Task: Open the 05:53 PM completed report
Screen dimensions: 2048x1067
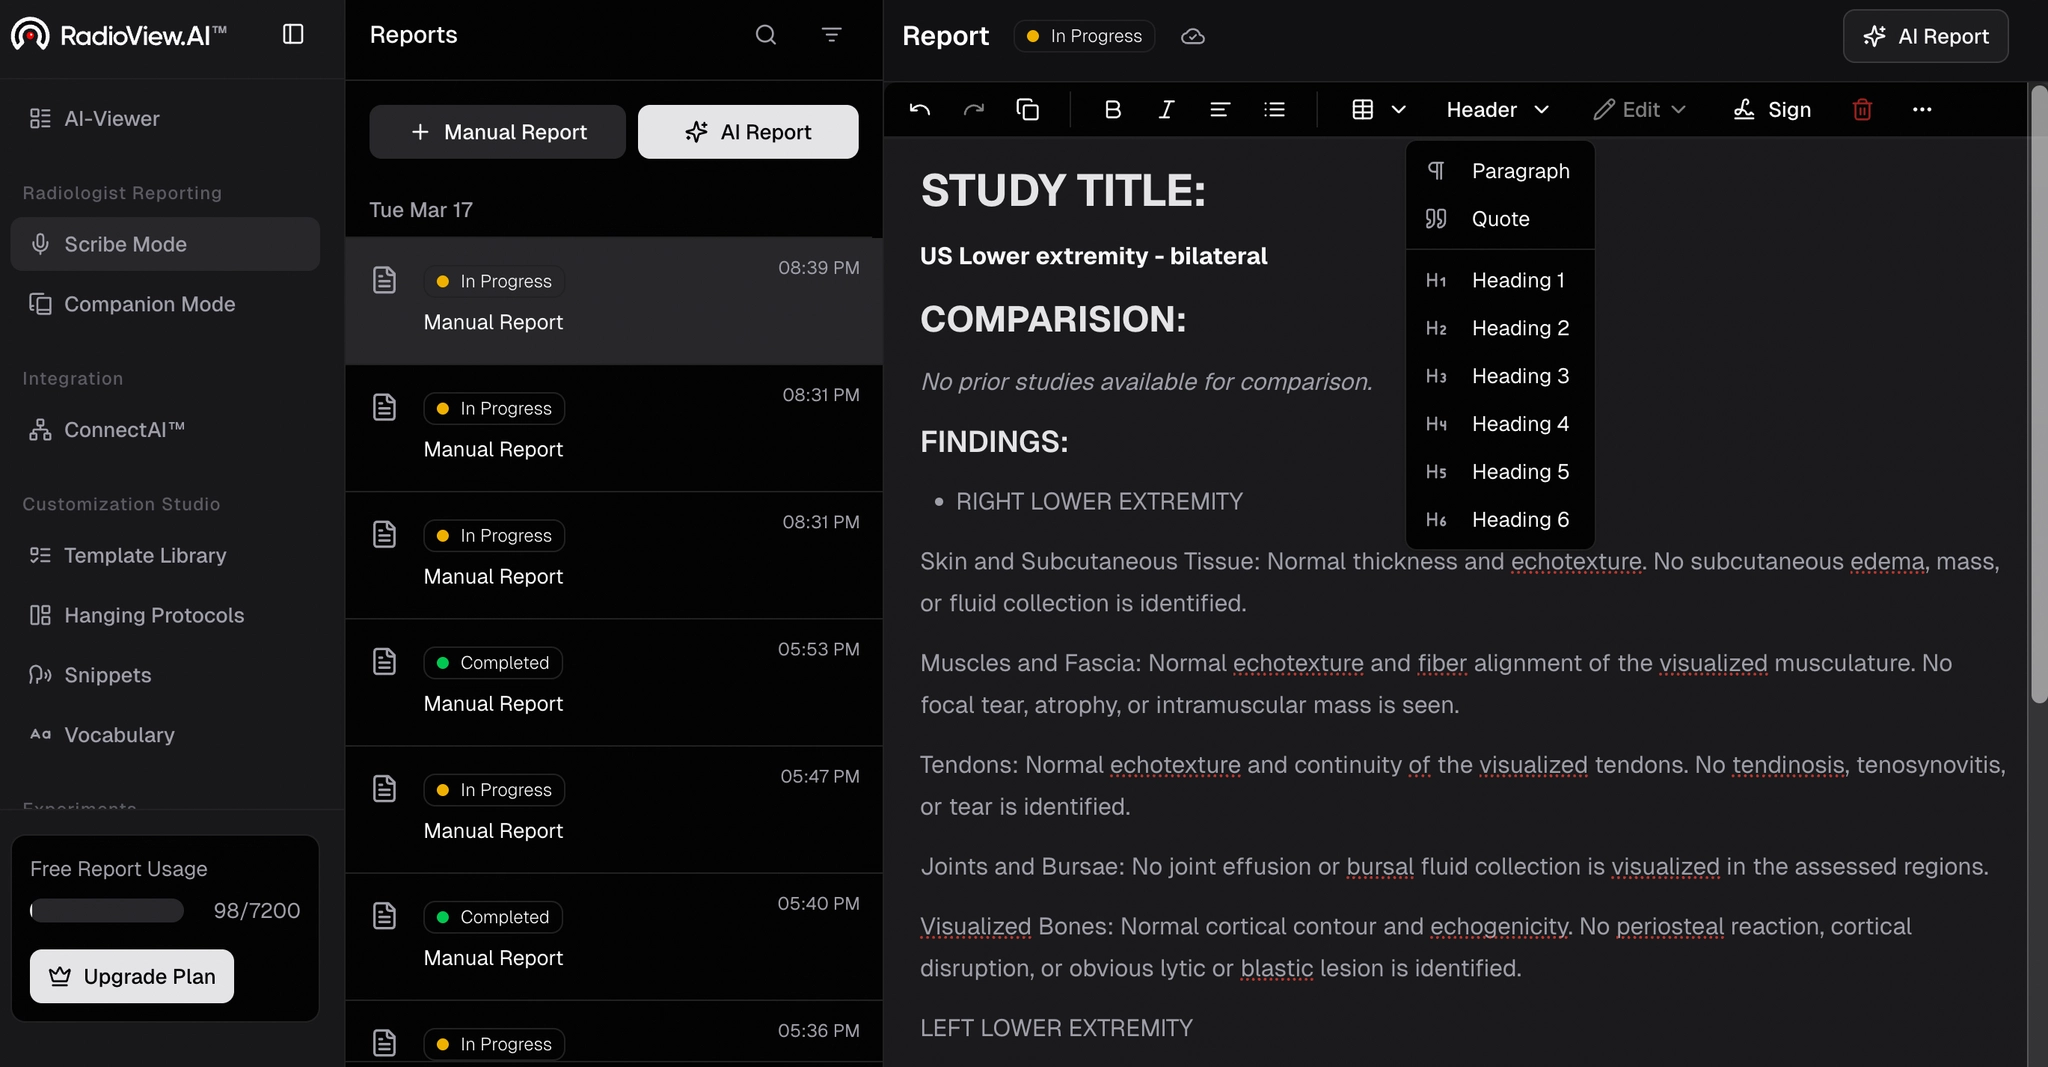Action: pos(614,683)
